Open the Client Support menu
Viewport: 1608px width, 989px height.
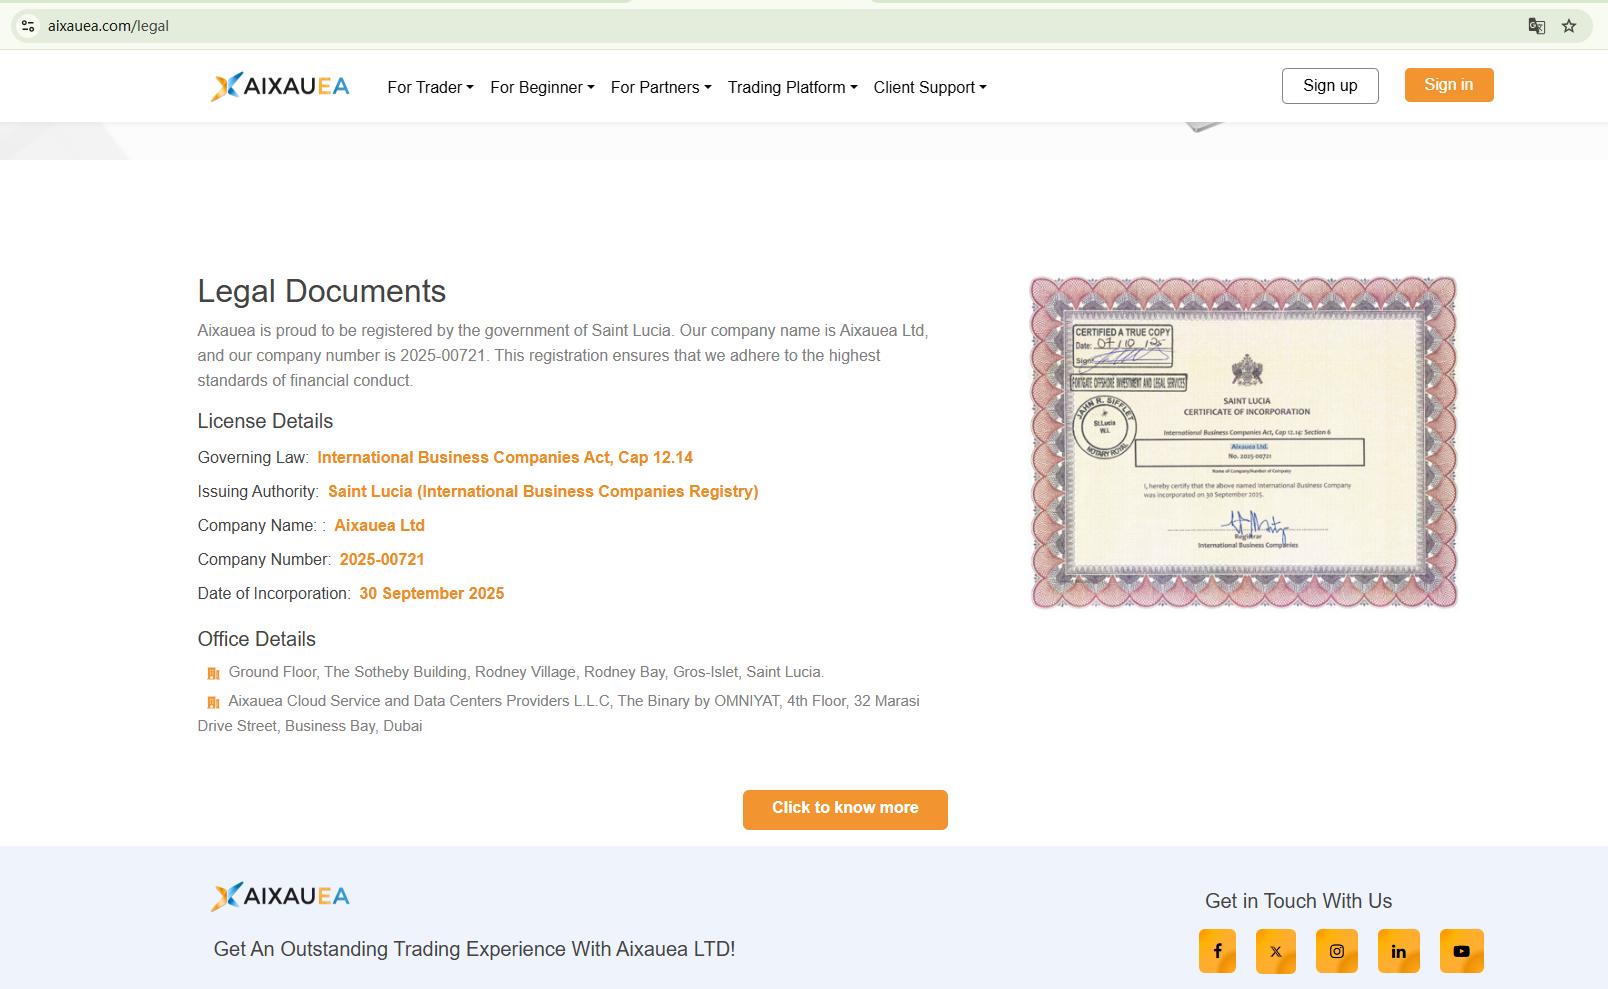point(930,87)
